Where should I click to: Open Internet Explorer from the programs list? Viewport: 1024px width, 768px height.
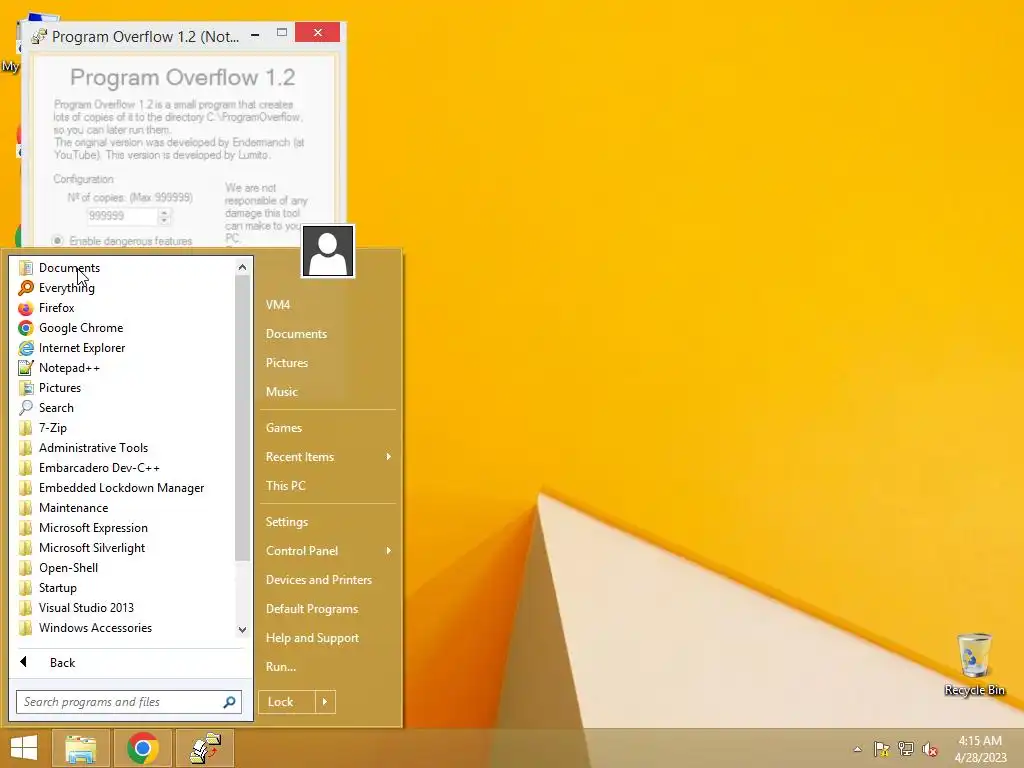pos(82,348)
